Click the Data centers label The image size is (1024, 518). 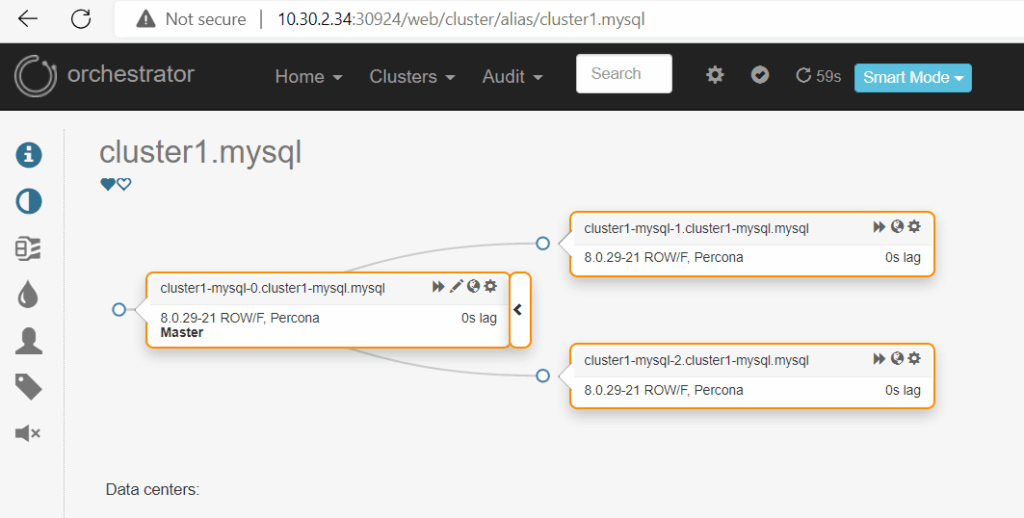pyautogui.click(x=152, y=489)
